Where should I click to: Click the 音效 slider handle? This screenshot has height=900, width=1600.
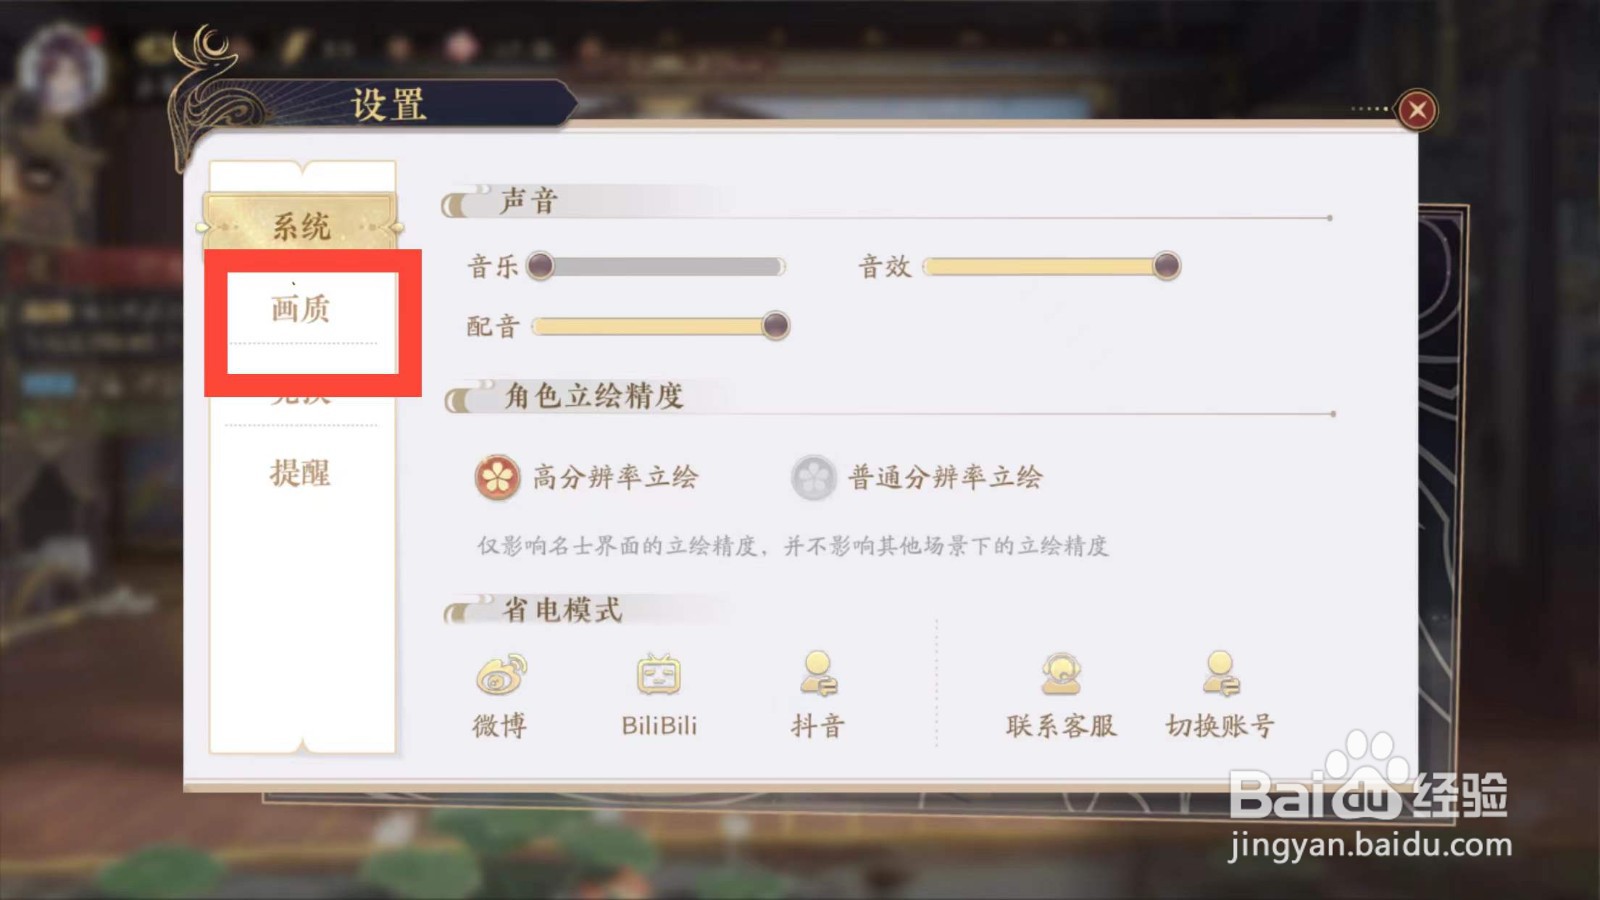(1166, 266)
